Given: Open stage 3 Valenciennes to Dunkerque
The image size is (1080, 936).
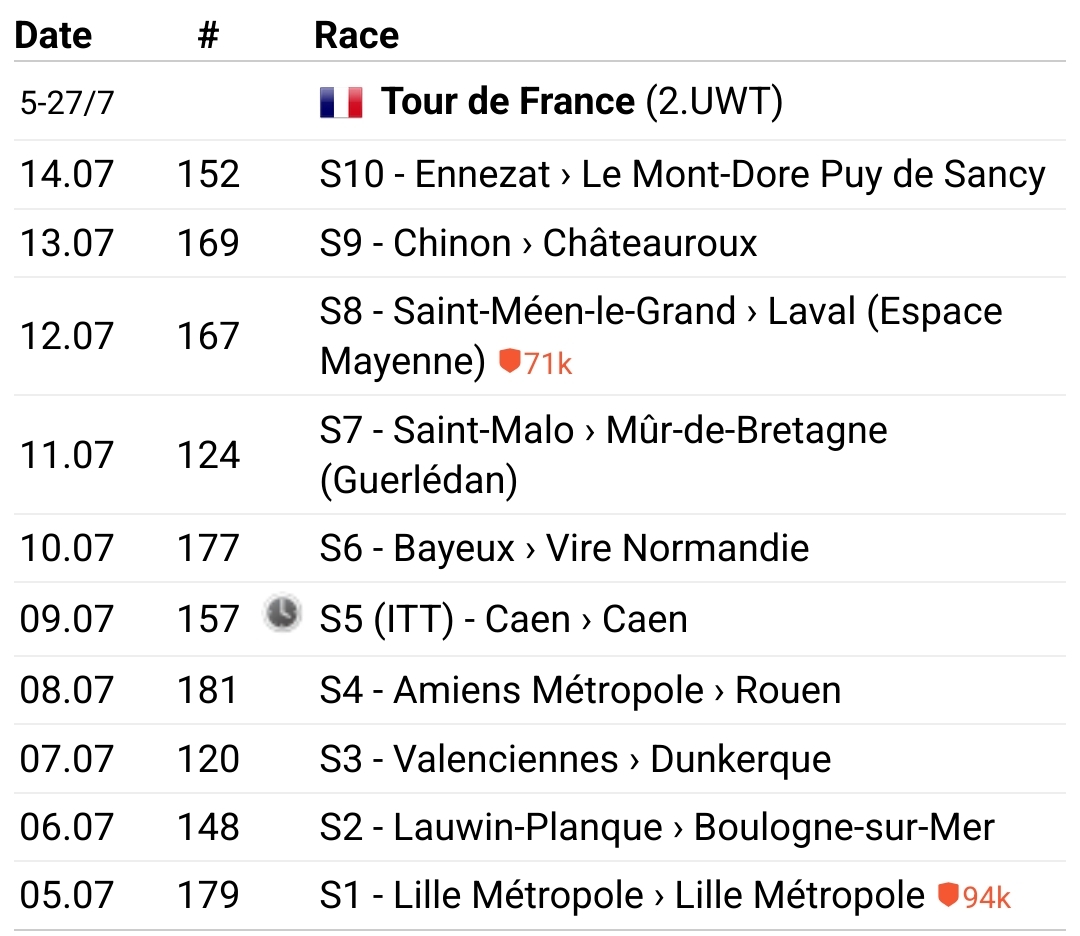Looking at the screenshot, I should pyautogui.click(x=575, y=759).
